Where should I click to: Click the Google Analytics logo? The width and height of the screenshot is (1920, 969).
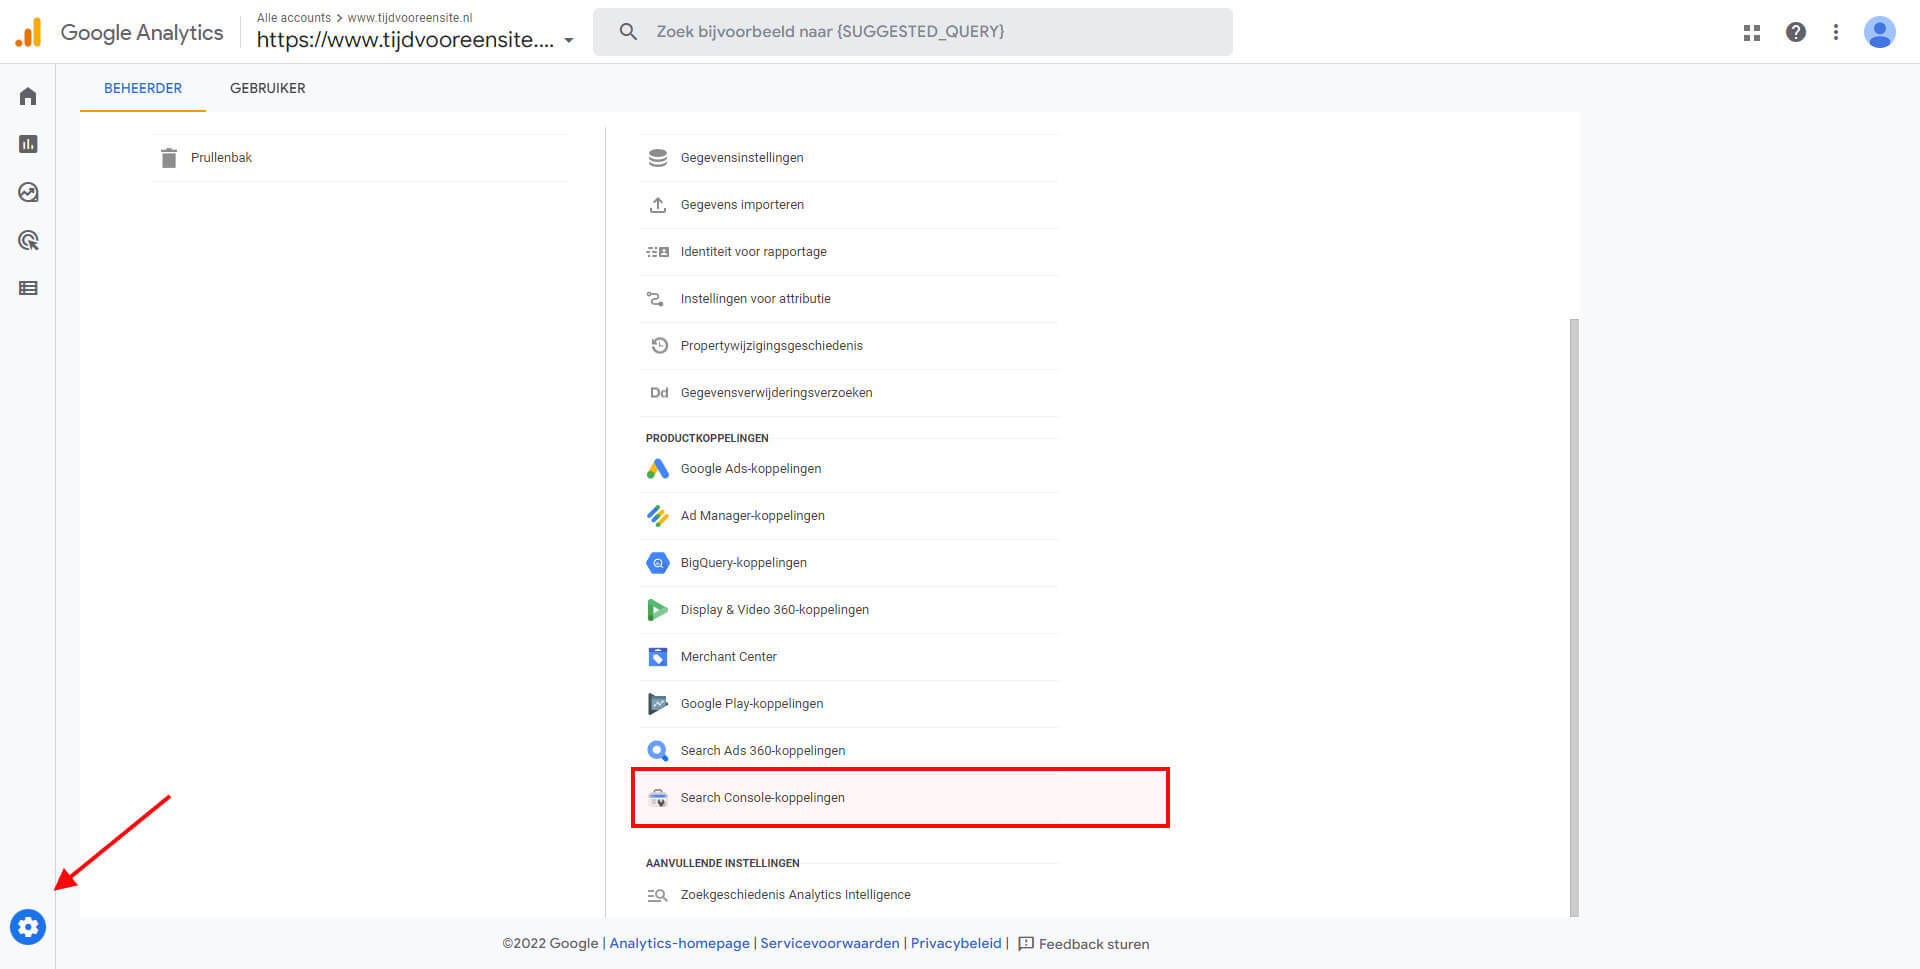[x=119, y=32]
